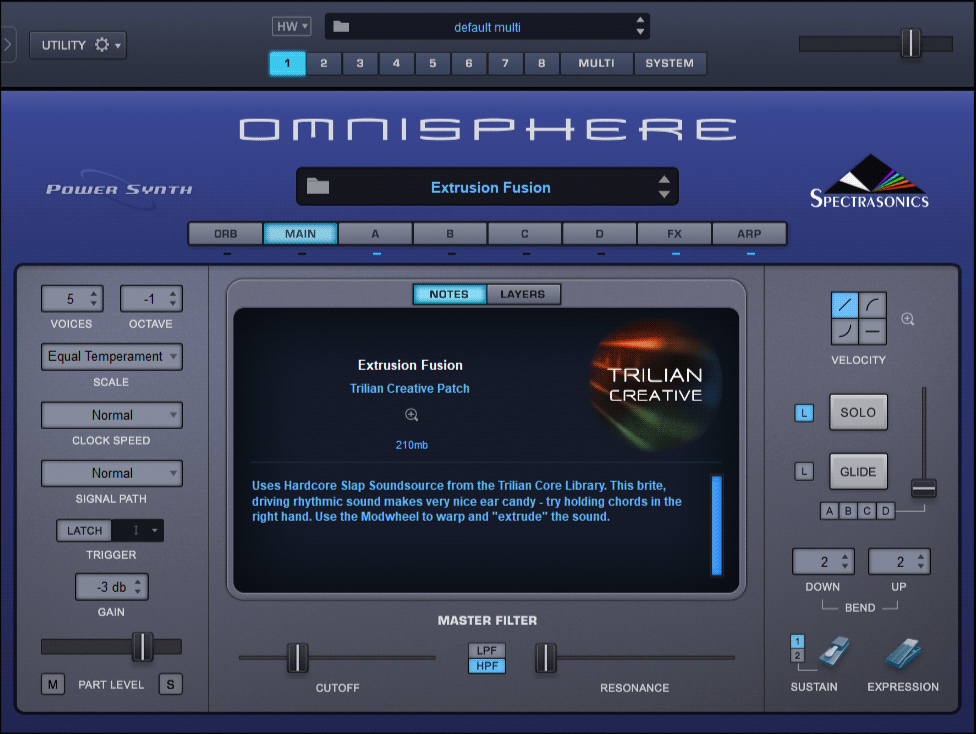The width and height of the screenshot is (976, 734).
Task: Zoom the velocity curve editor
Action: pyautogui.click(x=908, y=319)
